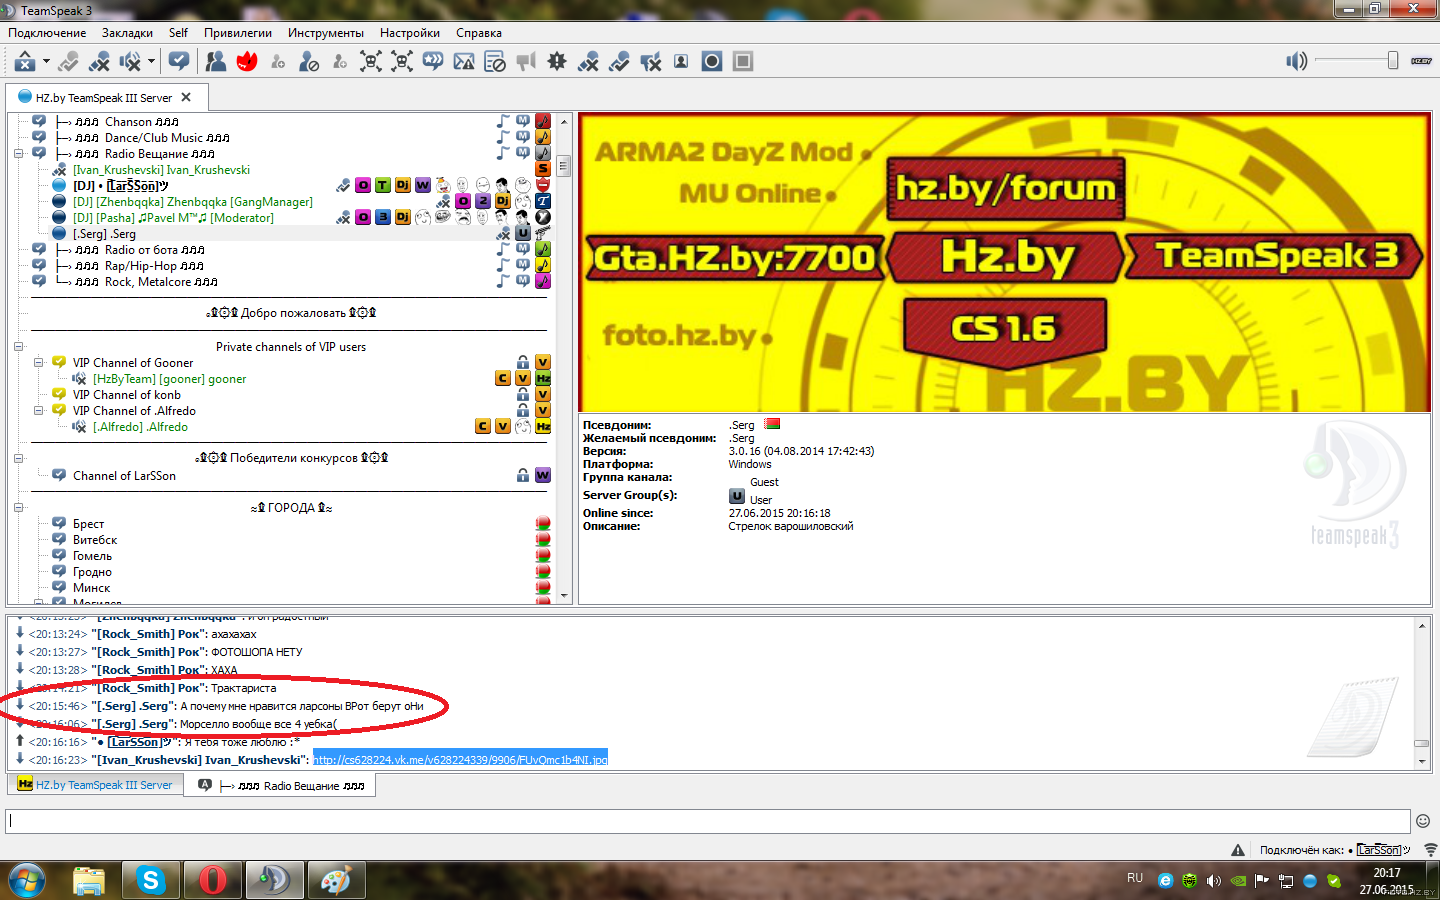Click the spiky gear toolbar icon
Screen dimensions: 1440x900
pos(557,61)
